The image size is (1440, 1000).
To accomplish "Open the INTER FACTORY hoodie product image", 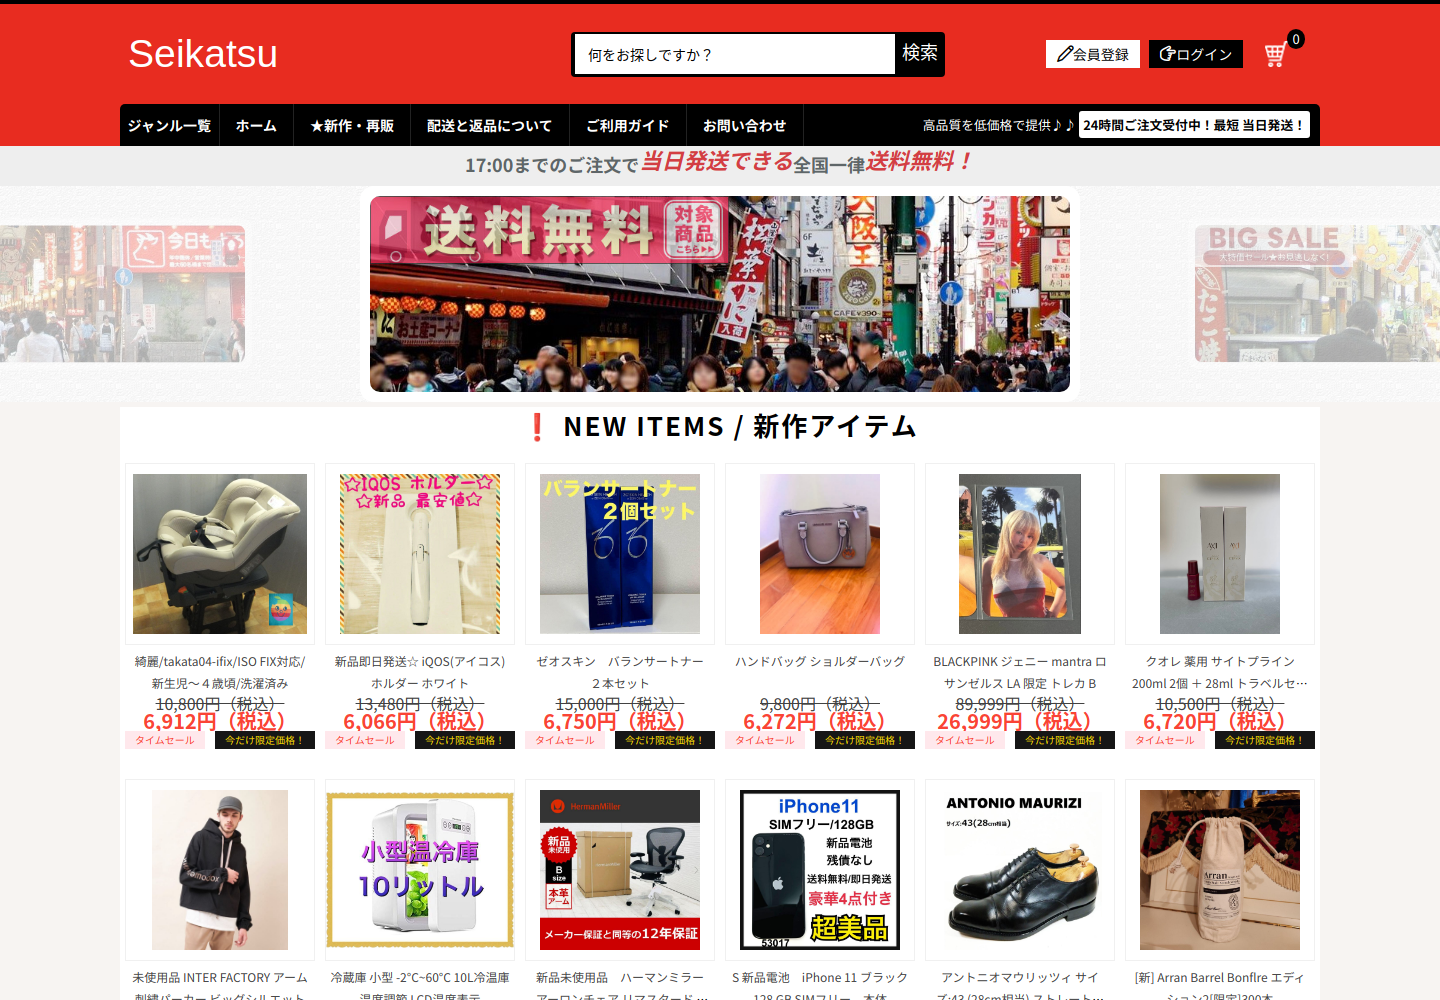I will (220, 870).
